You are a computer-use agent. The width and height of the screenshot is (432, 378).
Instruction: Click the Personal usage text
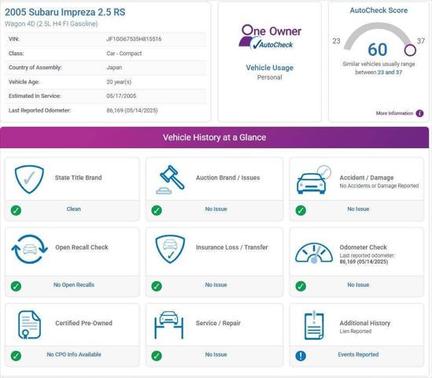(270, 77)
